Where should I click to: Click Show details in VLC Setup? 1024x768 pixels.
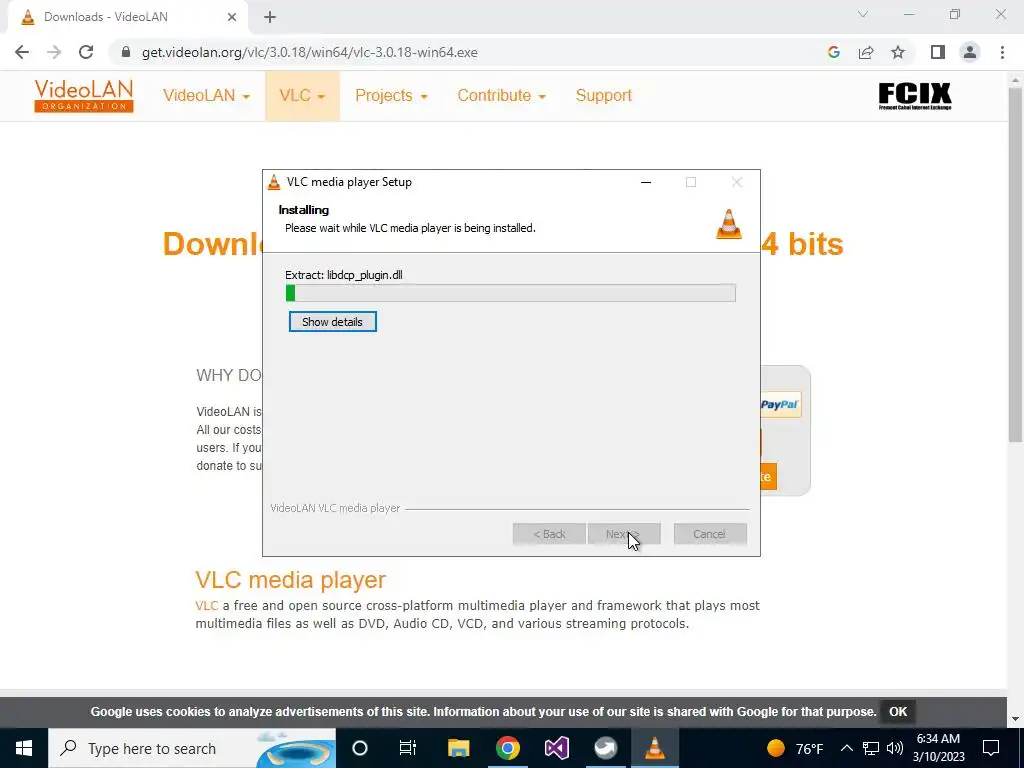point(332,322)
